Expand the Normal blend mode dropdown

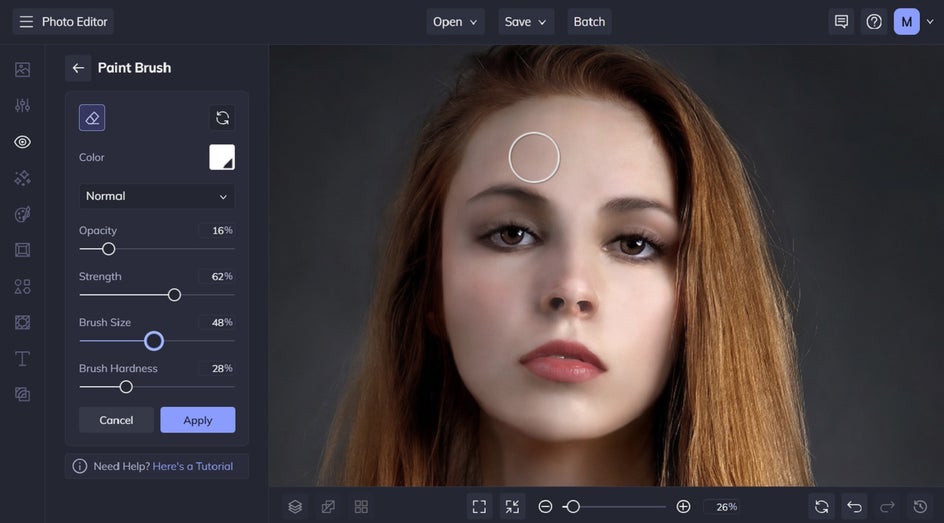pos(157,196)
